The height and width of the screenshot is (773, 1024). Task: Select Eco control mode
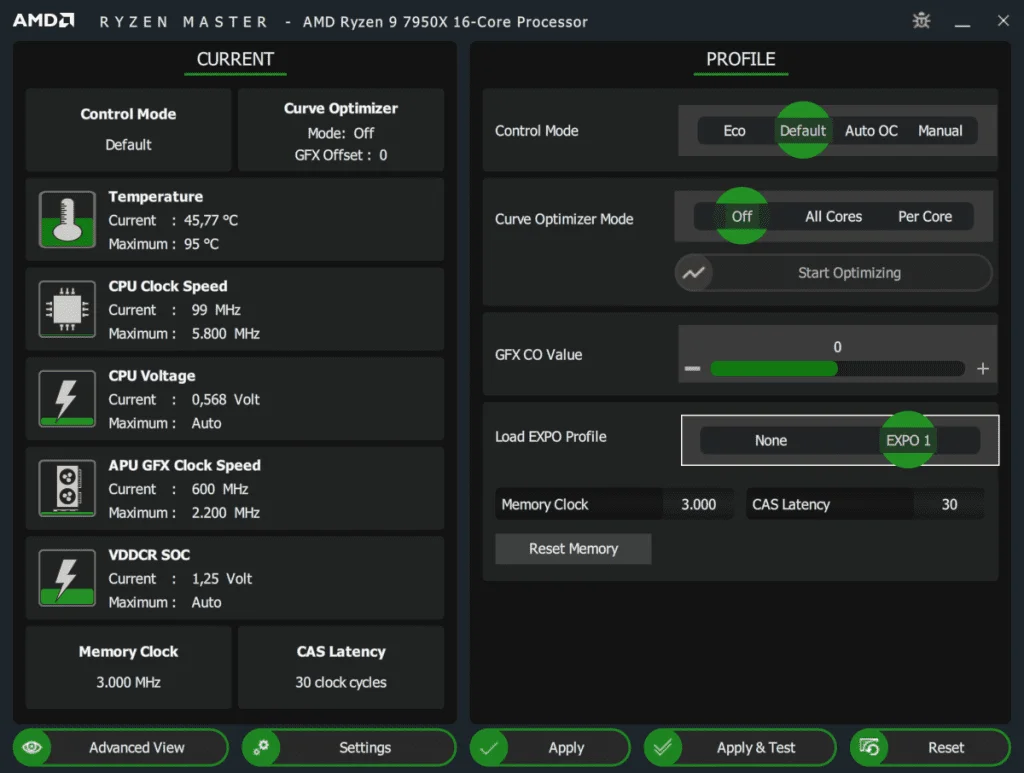pos(734,131)
